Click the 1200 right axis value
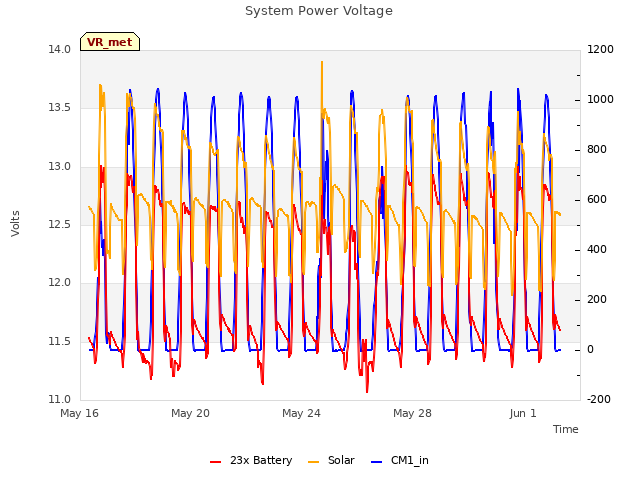The image size is (640, 480). click(x=600, y=49)
